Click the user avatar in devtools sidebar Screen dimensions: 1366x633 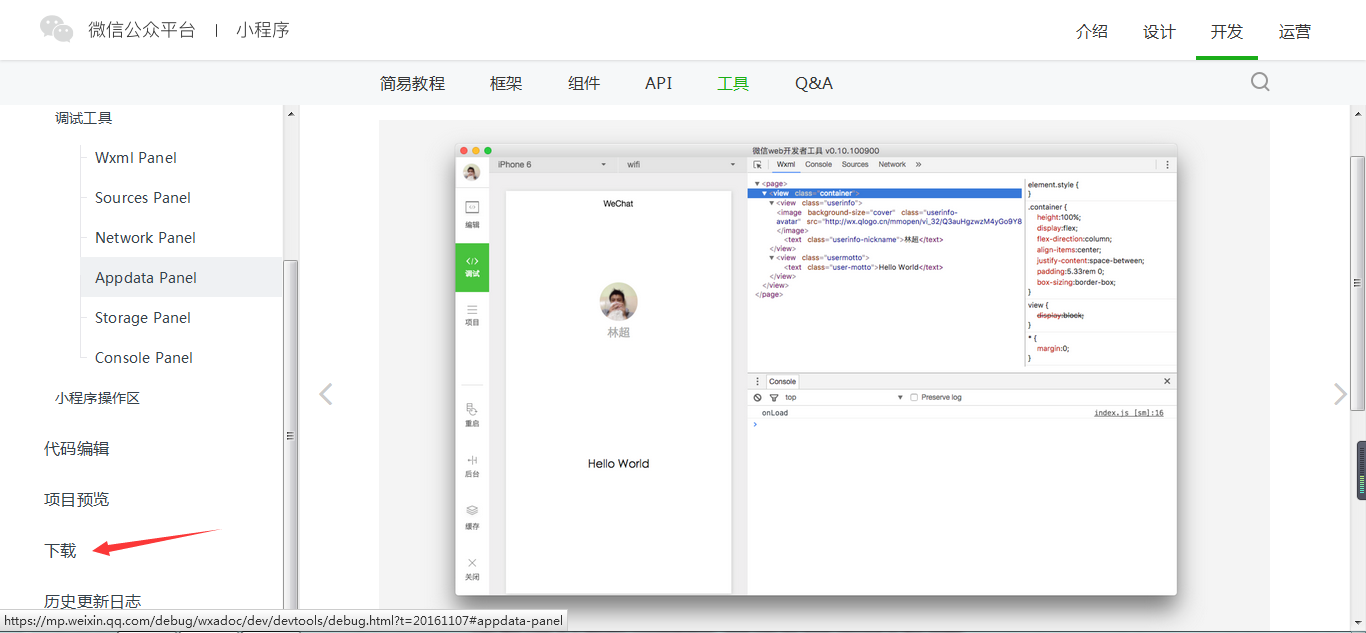coord(472,172)
